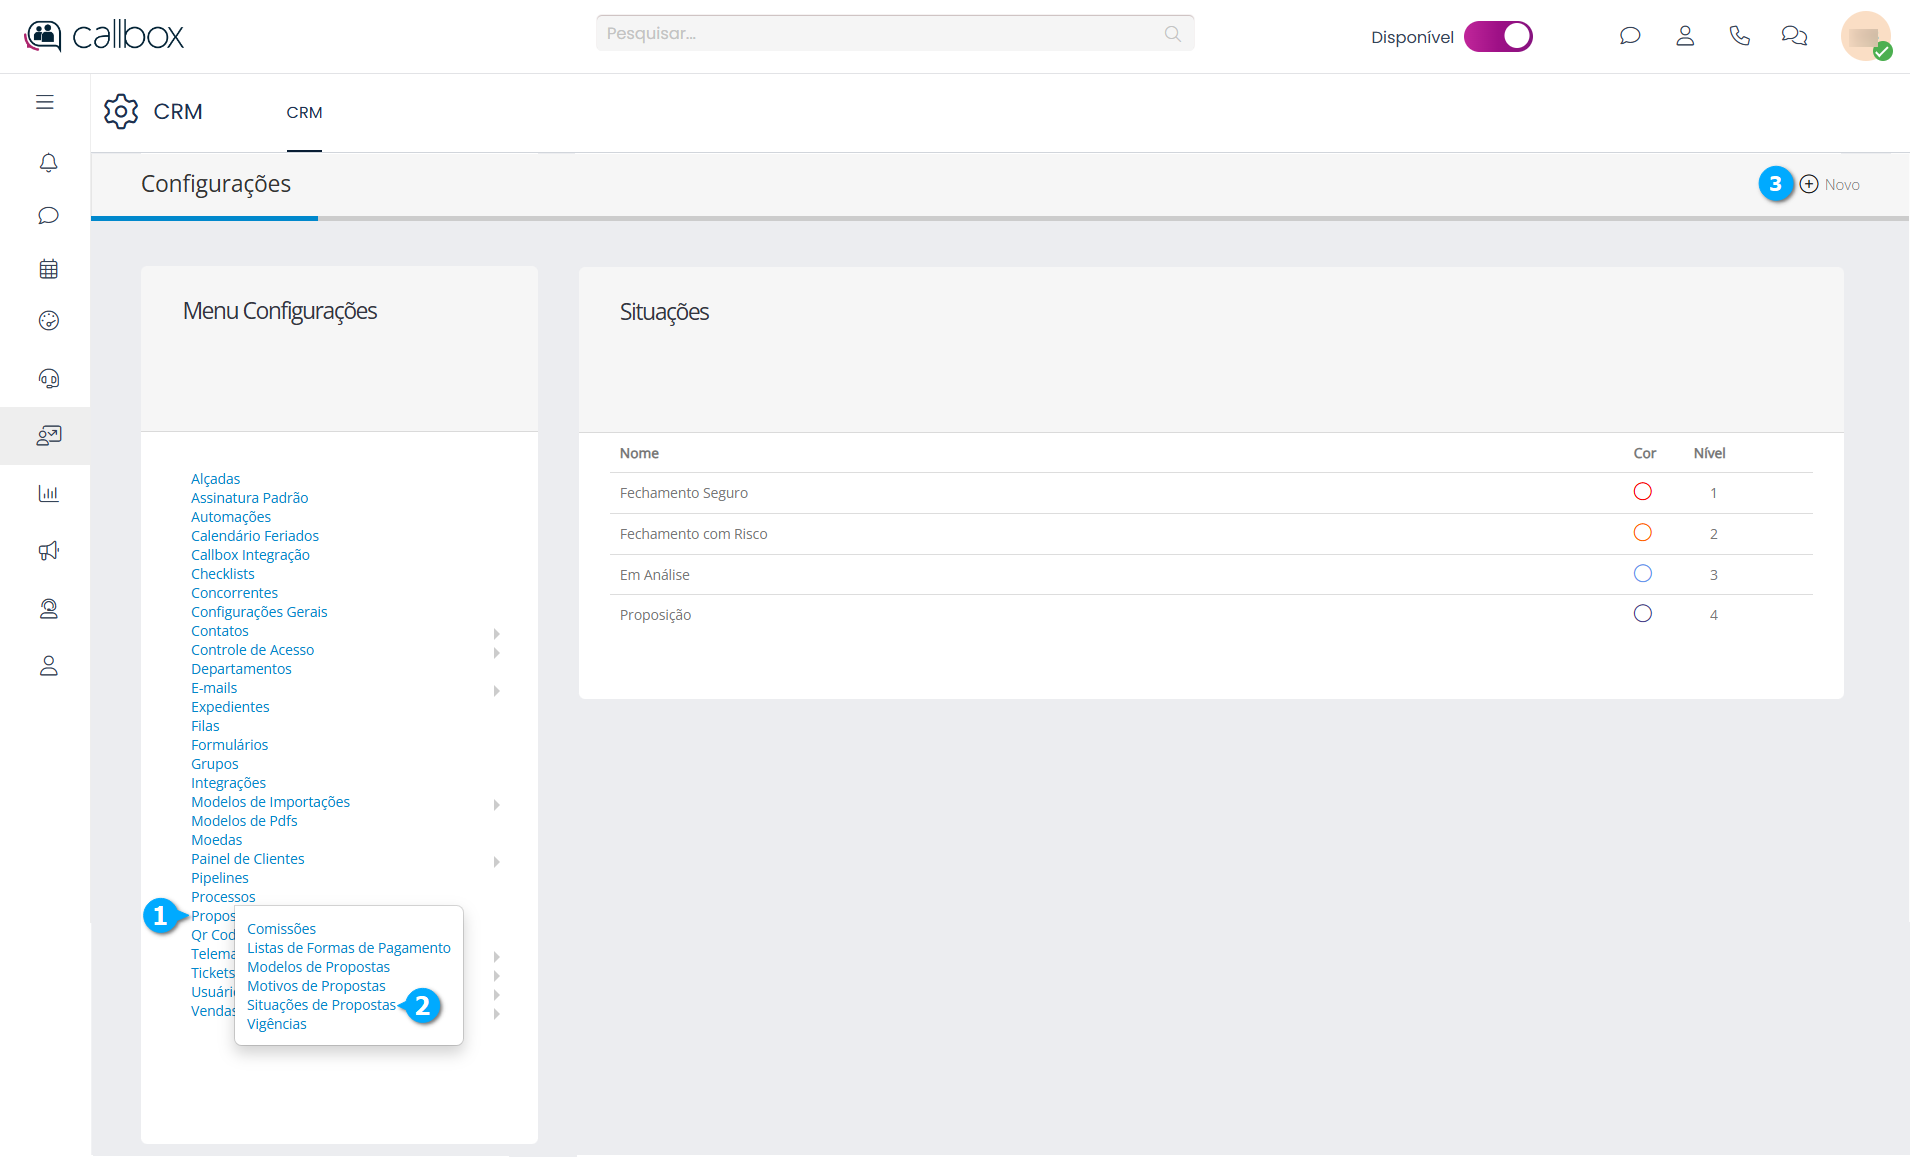1910x1157 pixels.
Task: Open the calendar icon in sidebar
Action: click(48, 269)
